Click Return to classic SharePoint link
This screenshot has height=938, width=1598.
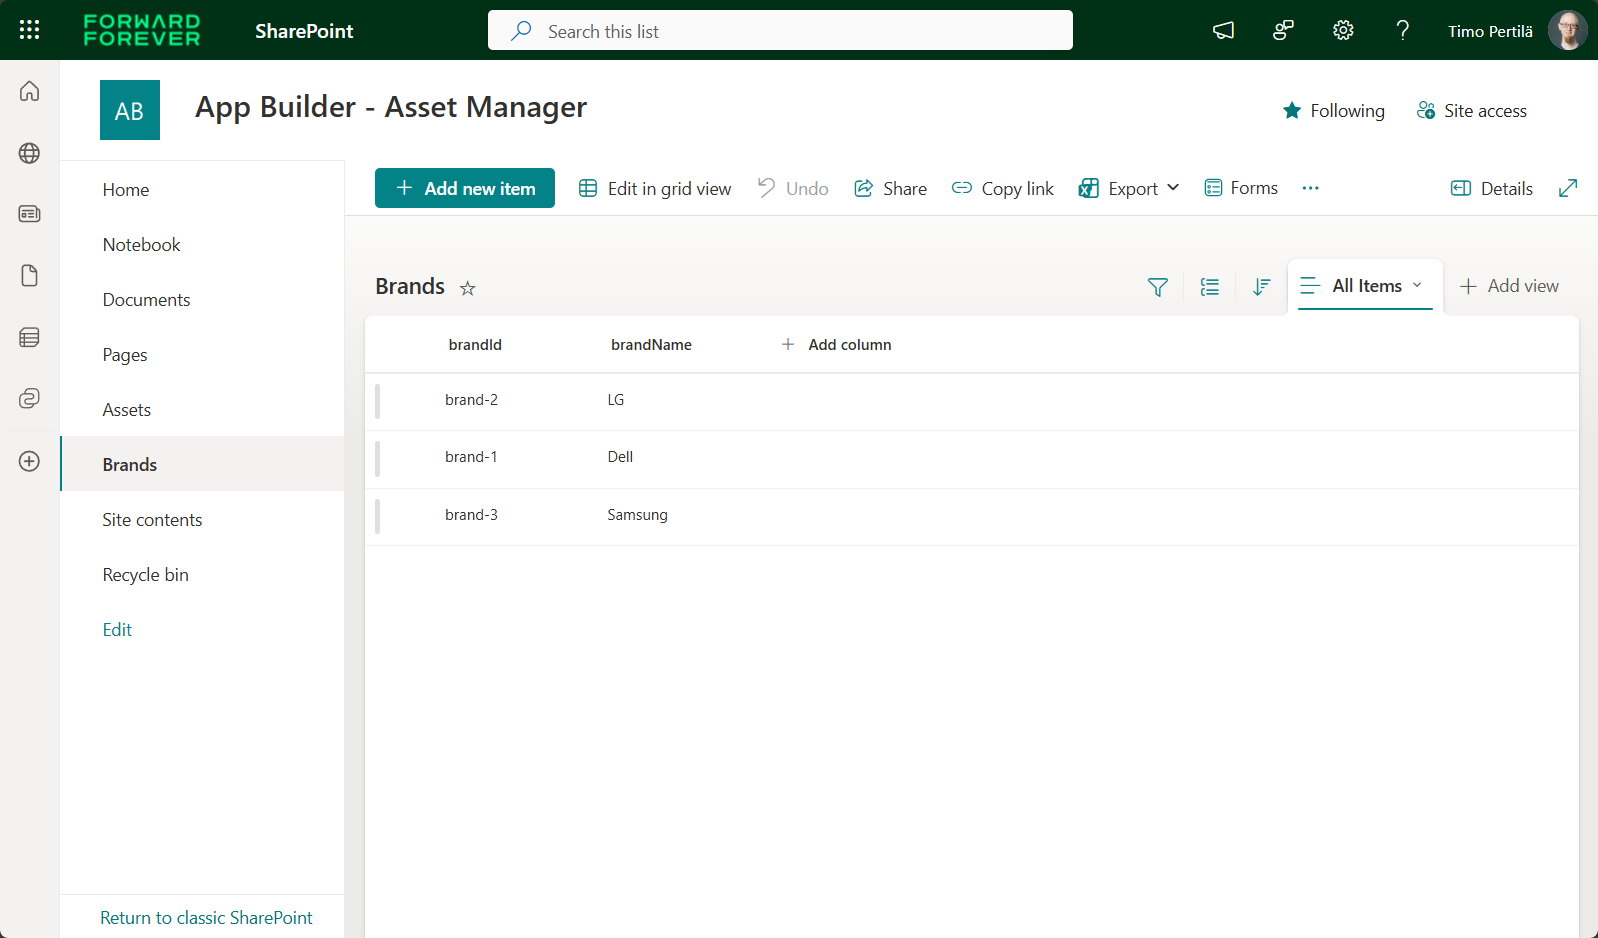pyautogui.click(x=206, y=918)
